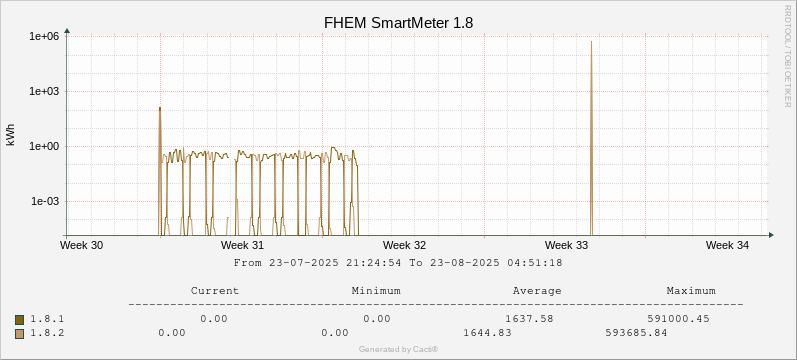This screenshot has height=360, width=797.
Task: Click the average value 1644.83
Action: pyautogui.click(x=487, y=333)
